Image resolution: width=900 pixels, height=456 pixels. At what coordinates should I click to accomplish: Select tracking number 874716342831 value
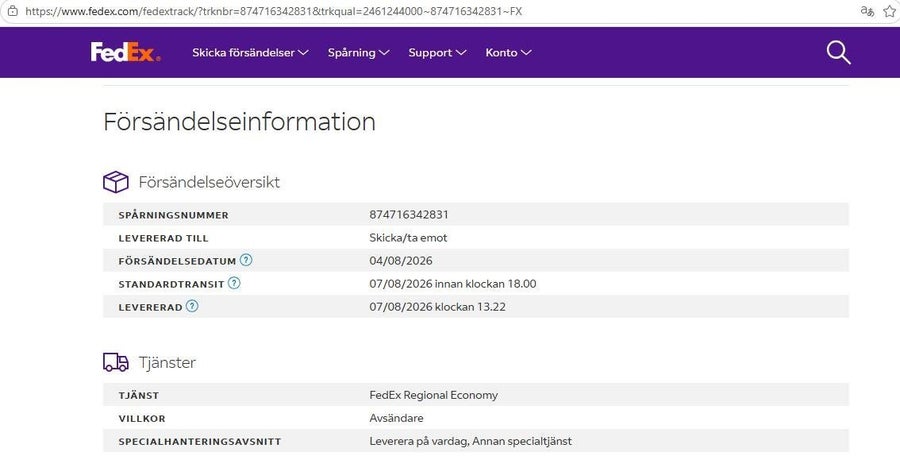[409, 215]
